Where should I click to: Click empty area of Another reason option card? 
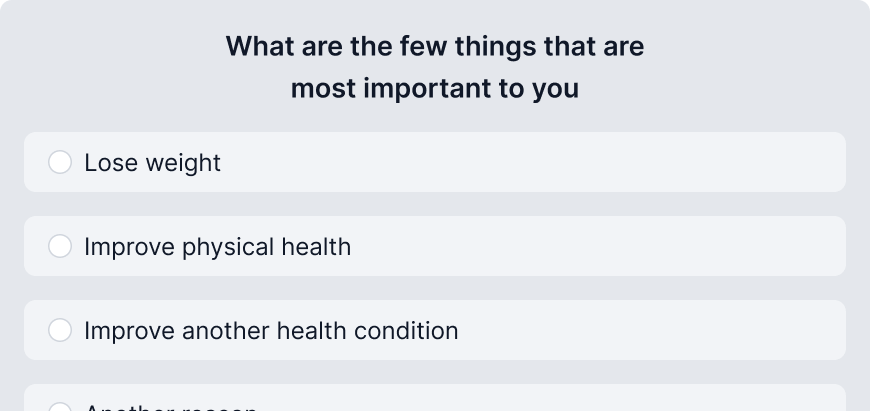coord(549,398)
